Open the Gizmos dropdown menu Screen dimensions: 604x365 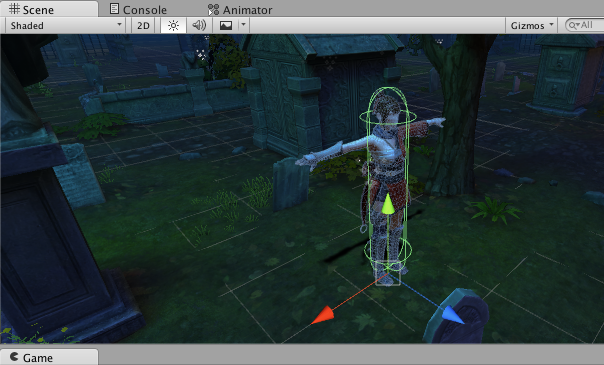click(x=532, y=25)
